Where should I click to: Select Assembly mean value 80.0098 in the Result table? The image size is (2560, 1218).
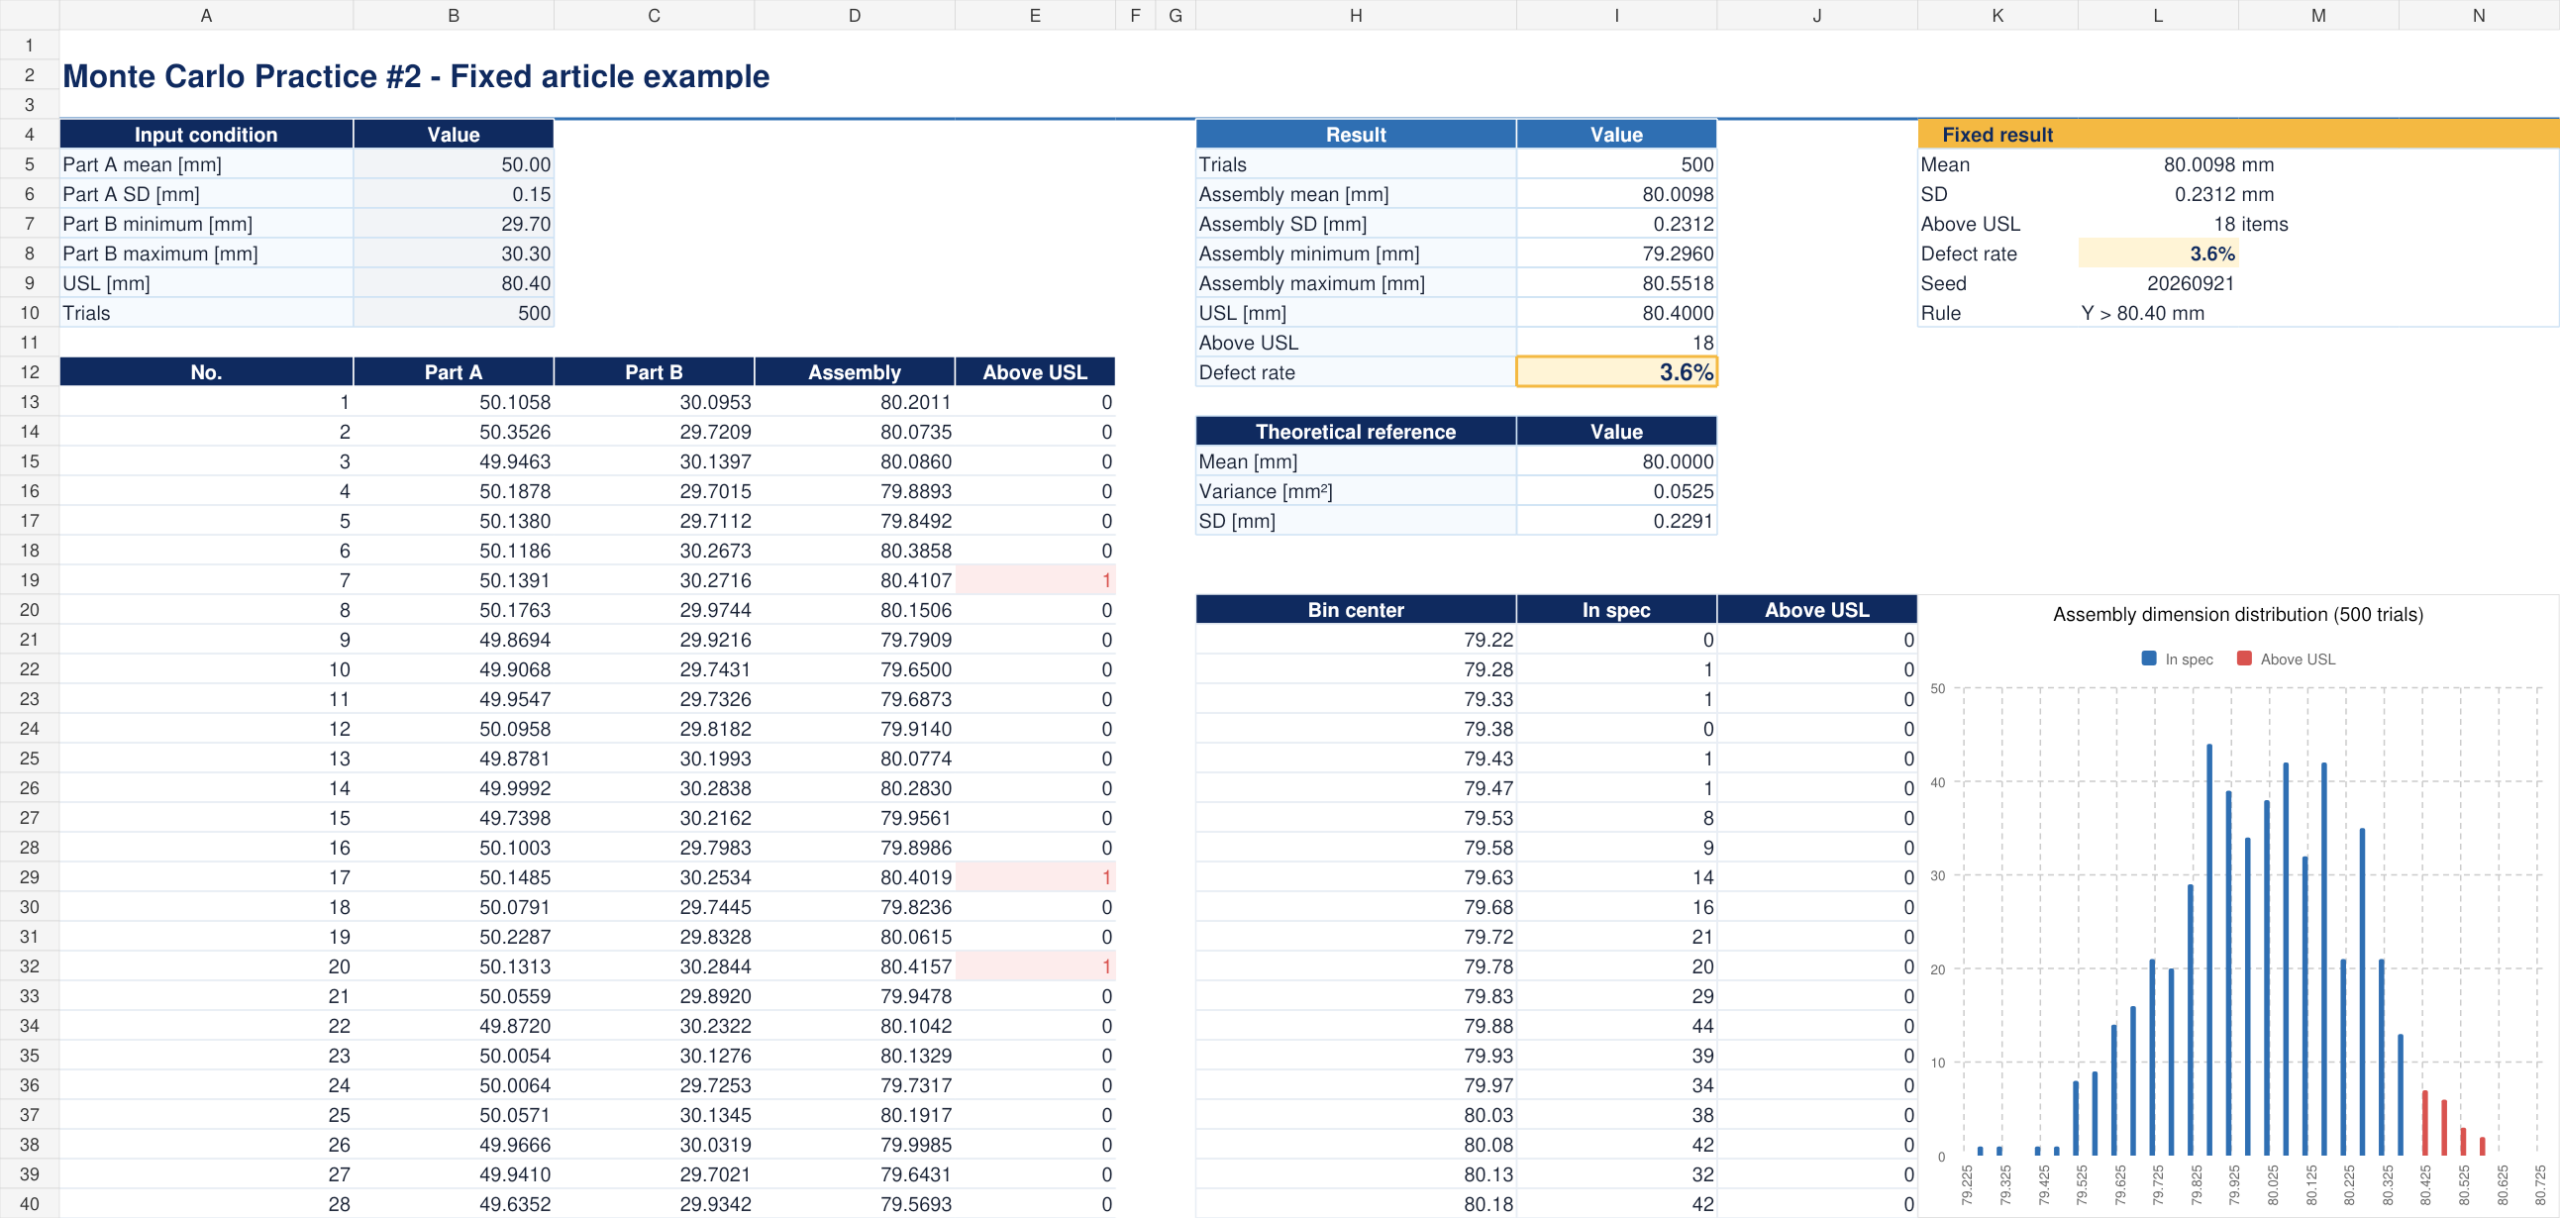click(x=1616, y=194)
